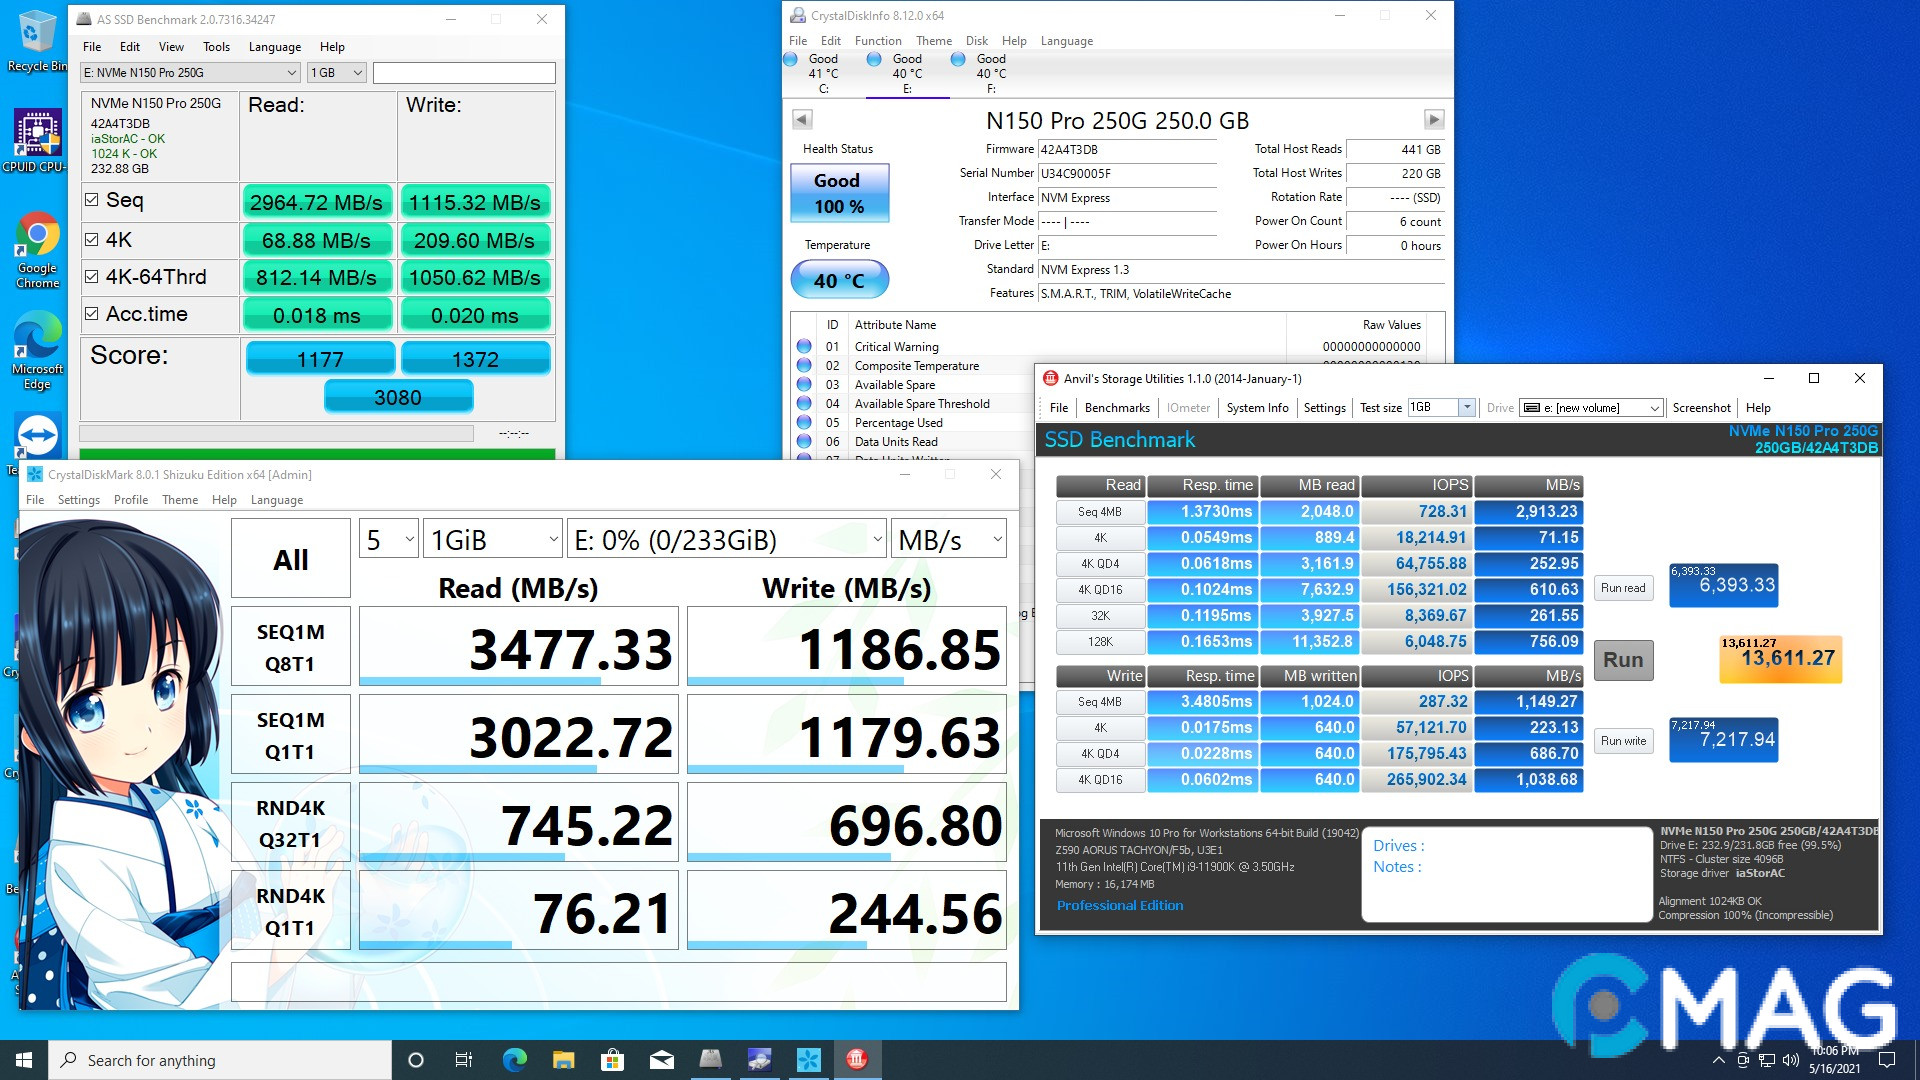Disable the Acc.time test checkbox
This screenshot has height=1080, width=1920.
pos(92,314)
